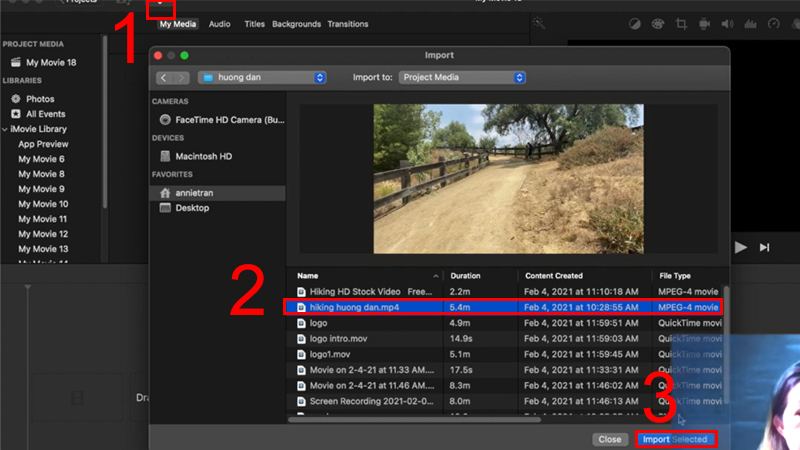Open My Movie 8 event
The image size is (800, 450).
pos(41,174)
